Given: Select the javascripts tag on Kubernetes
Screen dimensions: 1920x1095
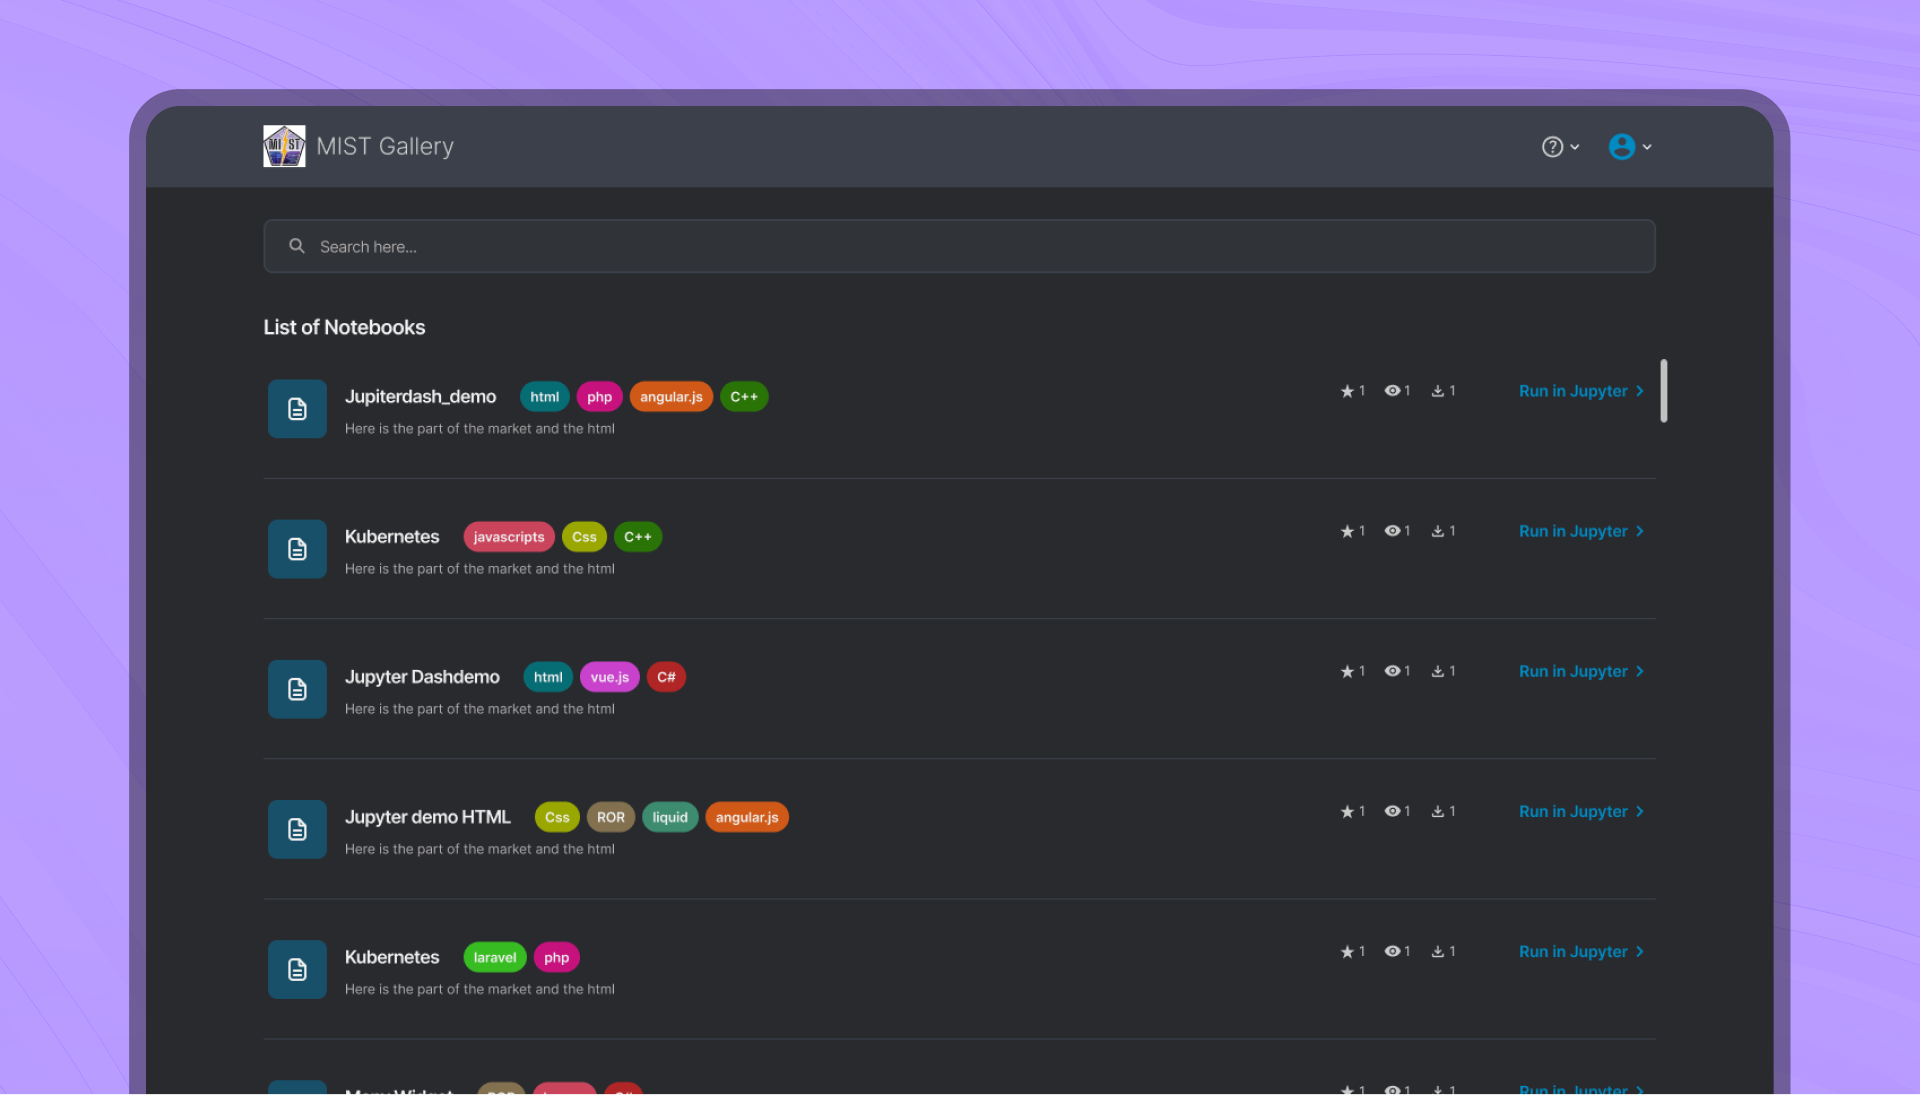Looking at the screenshot, I should pyautogui.click(x=508, y=536).
